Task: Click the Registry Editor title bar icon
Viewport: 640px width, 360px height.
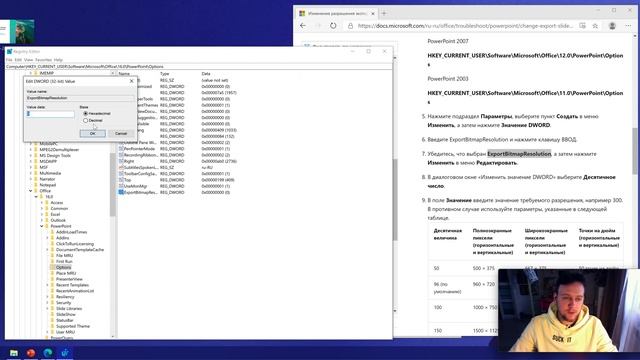Action: point(9,51)
